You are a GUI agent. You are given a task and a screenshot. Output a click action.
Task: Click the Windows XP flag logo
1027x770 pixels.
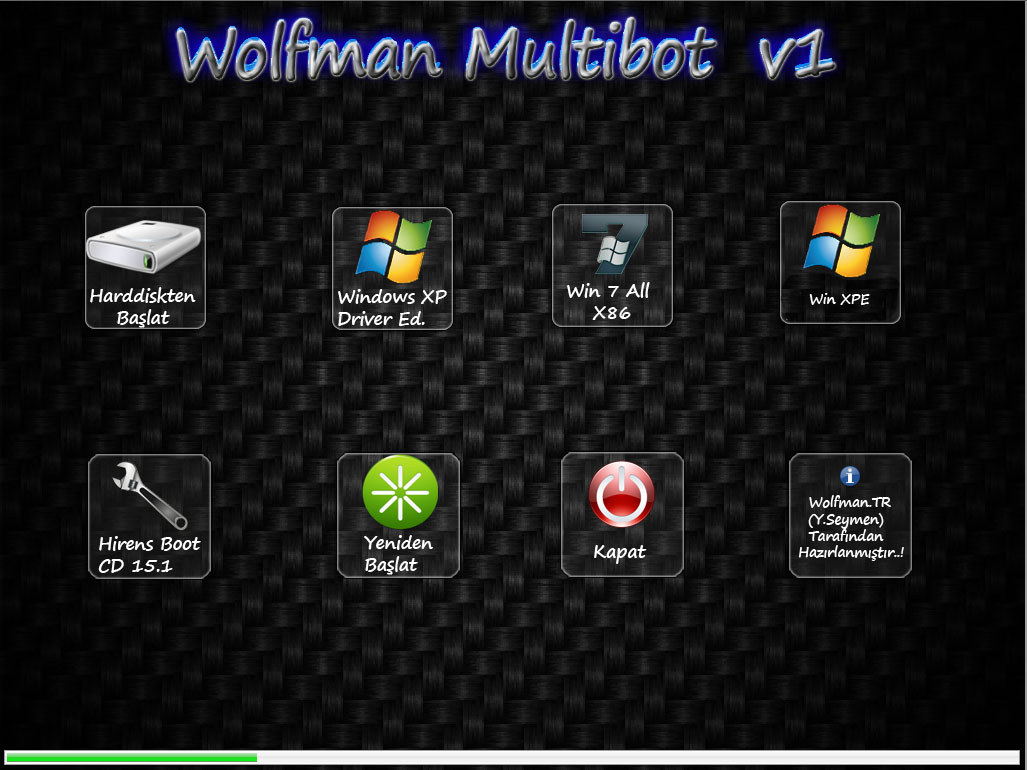point(393,246)
